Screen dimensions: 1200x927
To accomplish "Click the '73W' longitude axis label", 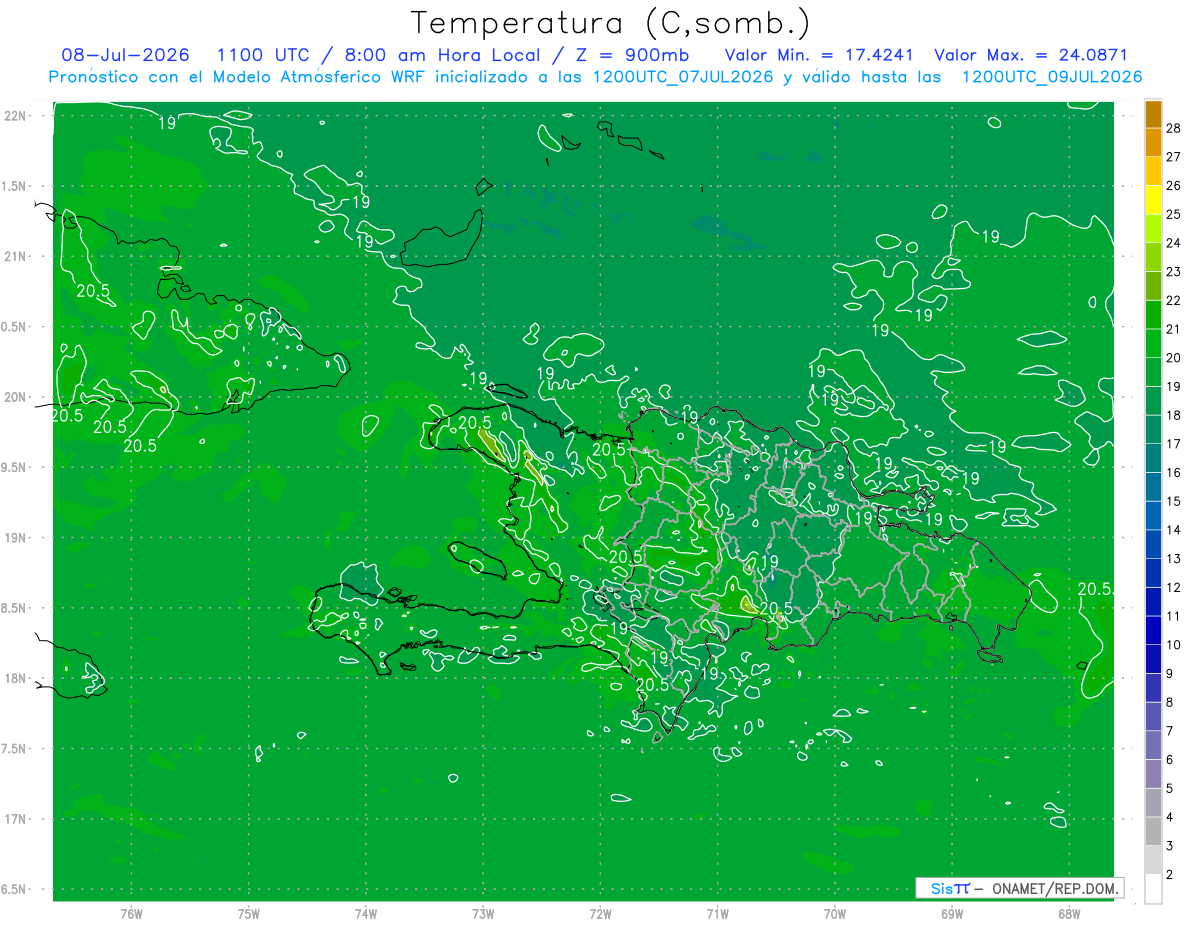I will point(483,913).
